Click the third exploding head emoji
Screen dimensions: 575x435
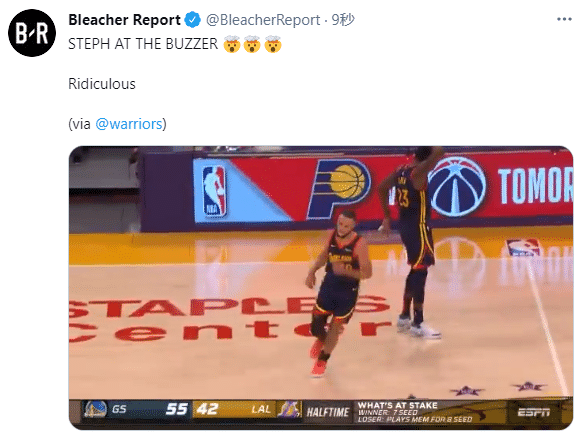(x=273, y=44)
